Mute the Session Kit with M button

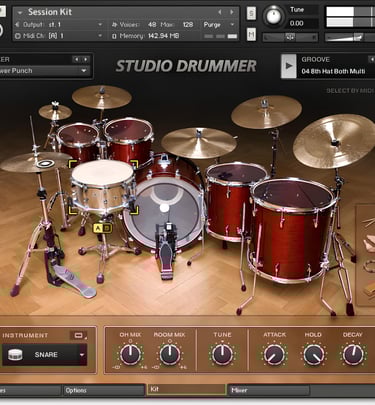(251, 34)
